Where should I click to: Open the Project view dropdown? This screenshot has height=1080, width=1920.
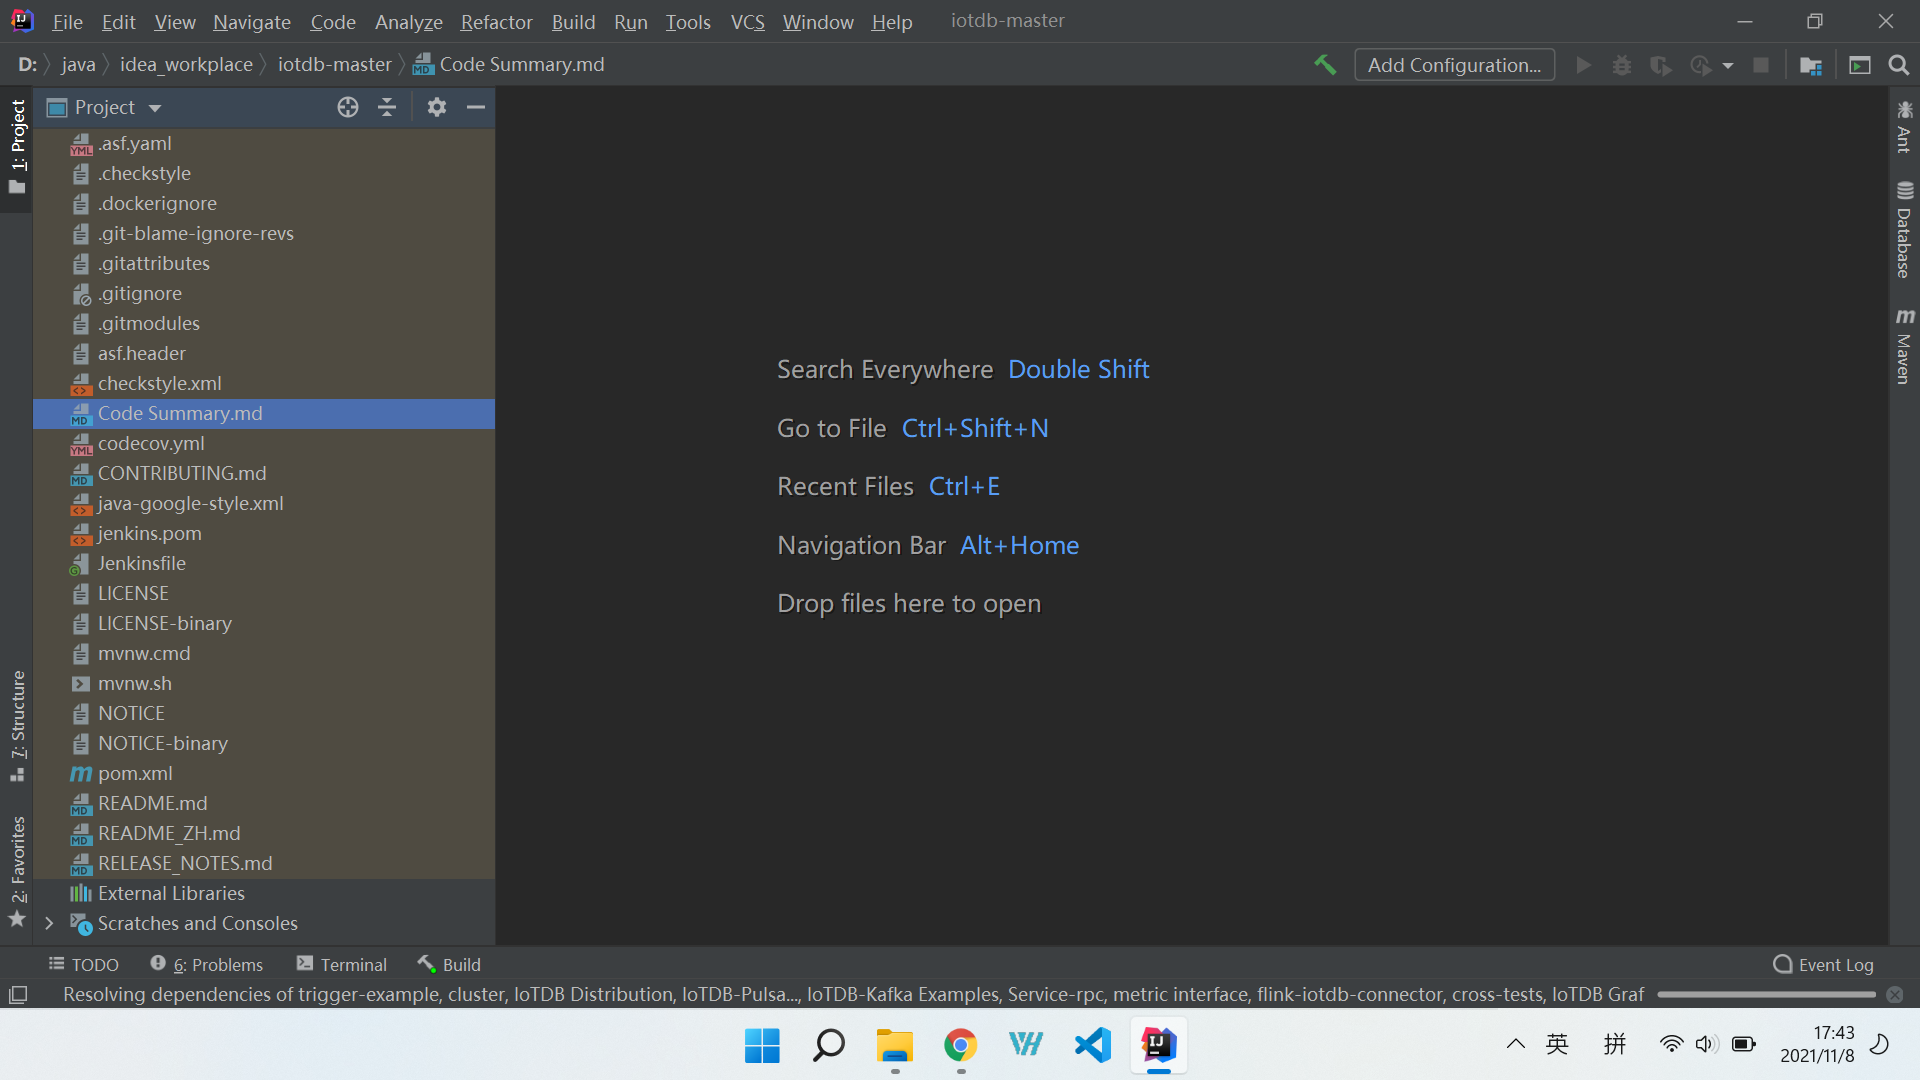click(155, 108)
